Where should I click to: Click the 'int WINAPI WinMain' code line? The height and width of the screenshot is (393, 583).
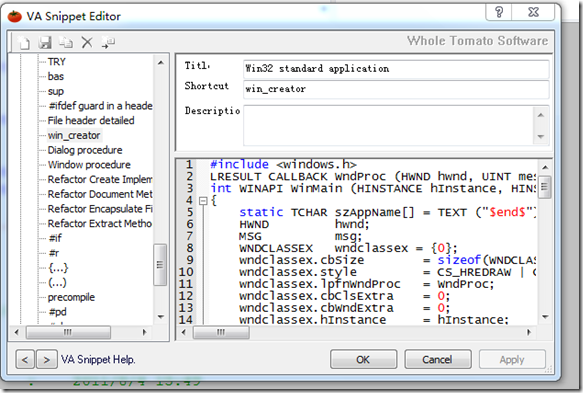[x=373, y=189]
